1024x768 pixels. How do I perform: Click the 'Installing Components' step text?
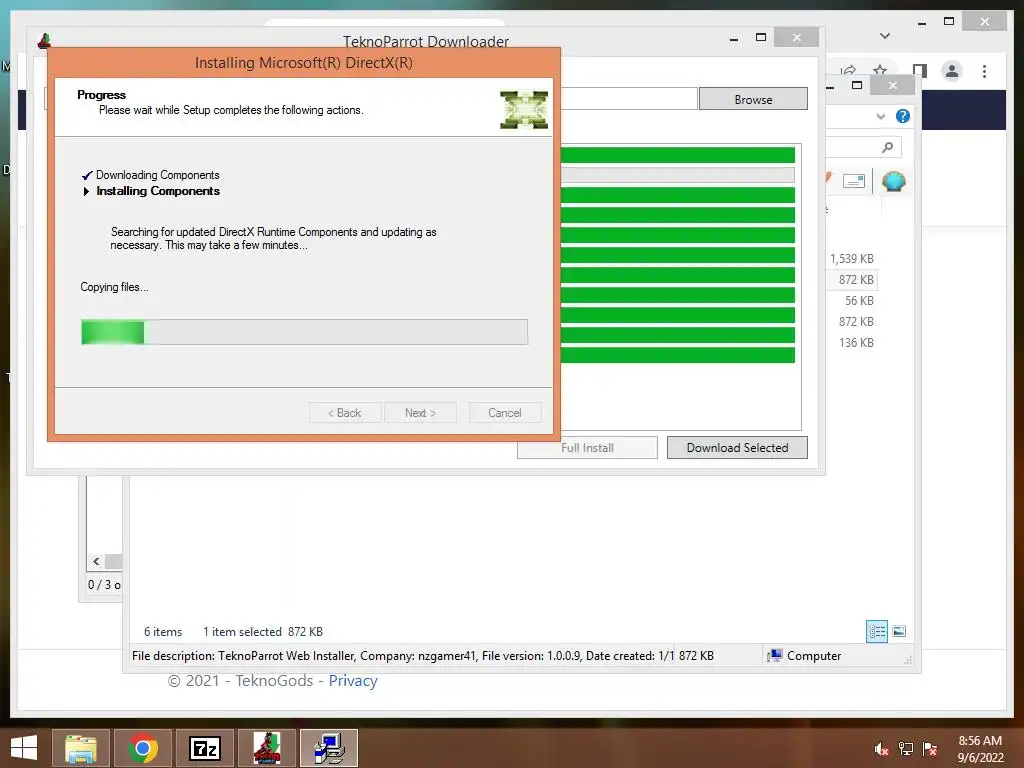[x=158, y=191]
